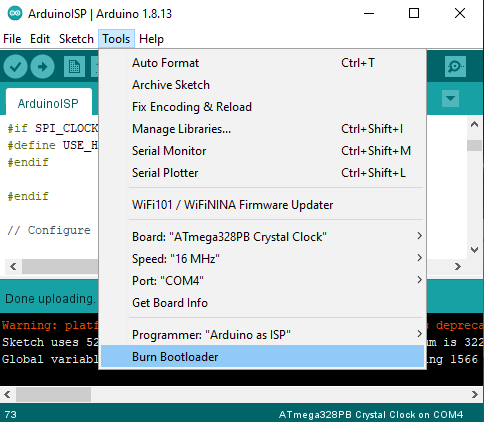Click Burn Bootloader
This screenshot has height=422, width=484.
(262, 357)
